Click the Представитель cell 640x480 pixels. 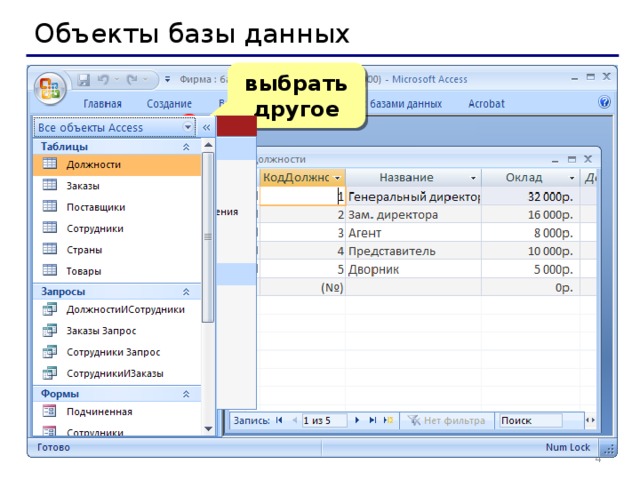click(413, 251)
